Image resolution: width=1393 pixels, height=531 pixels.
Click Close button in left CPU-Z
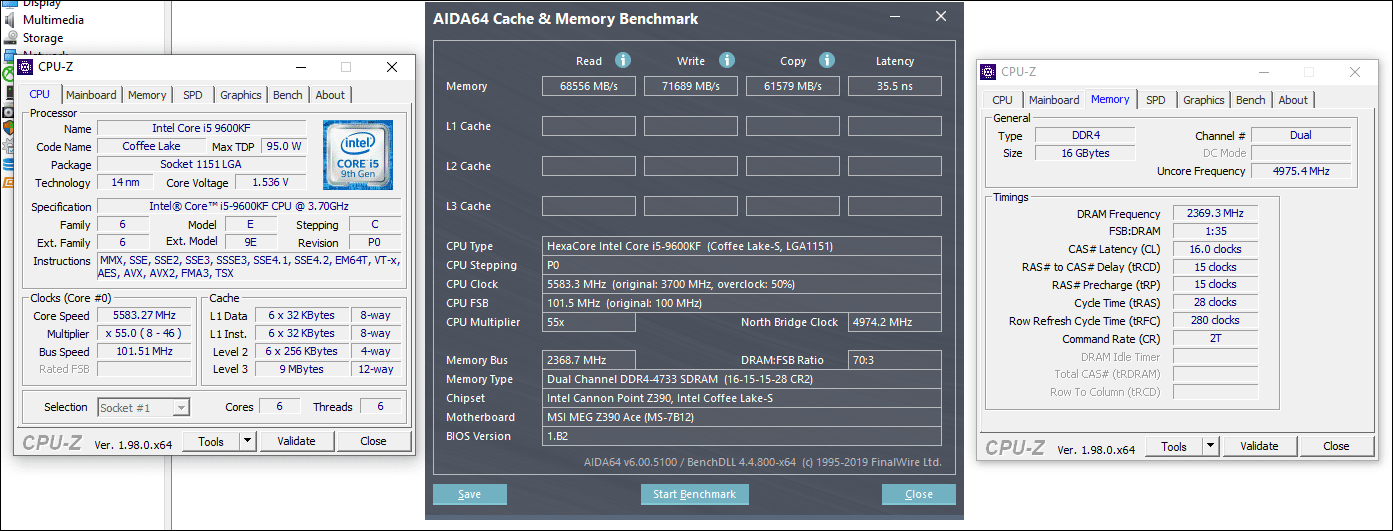[x=373, y=441]
